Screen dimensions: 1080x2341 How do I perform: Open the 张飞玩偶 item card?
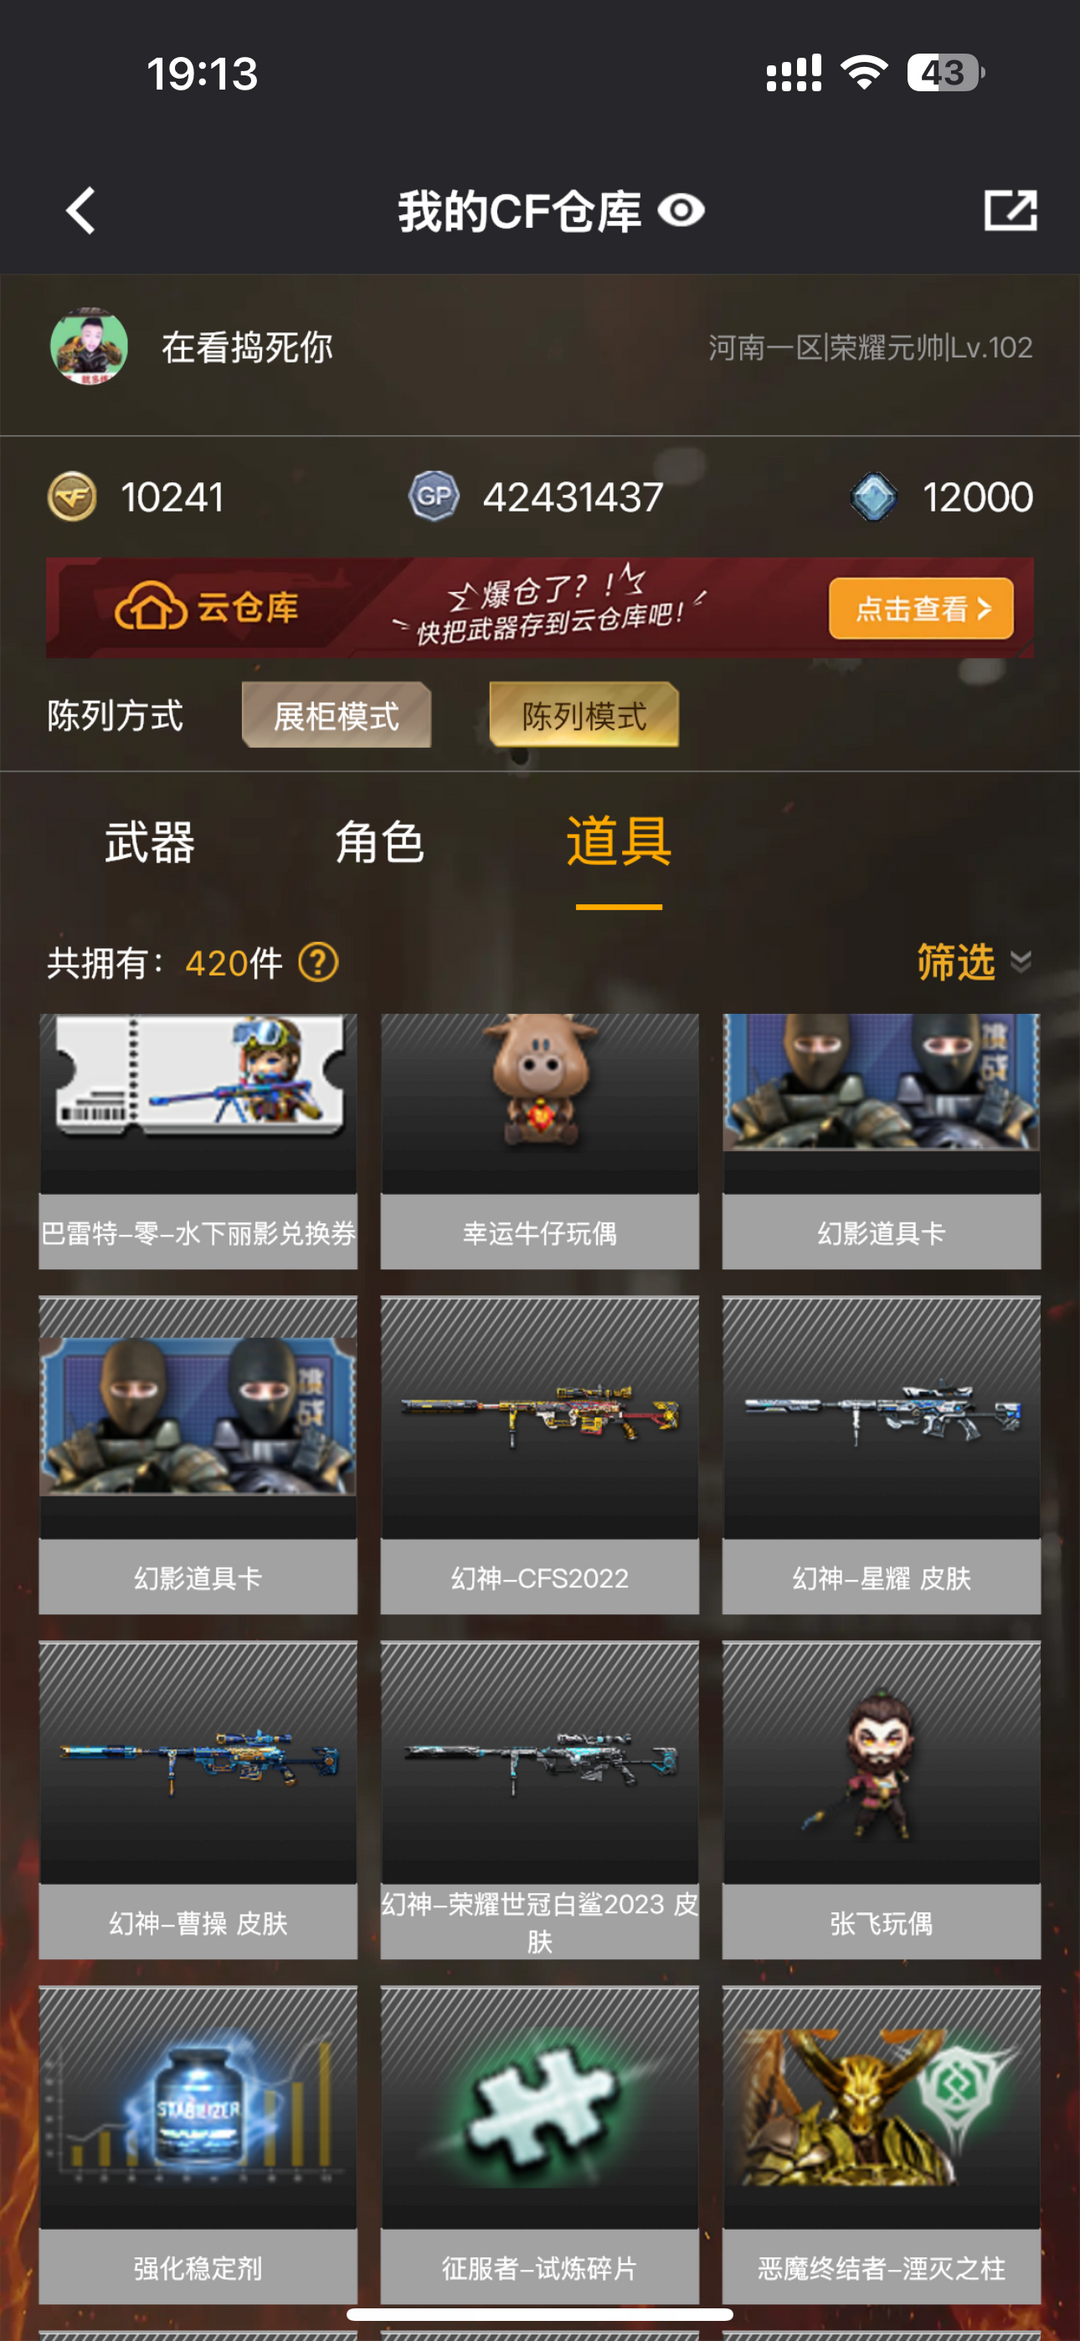[881, 1800]
